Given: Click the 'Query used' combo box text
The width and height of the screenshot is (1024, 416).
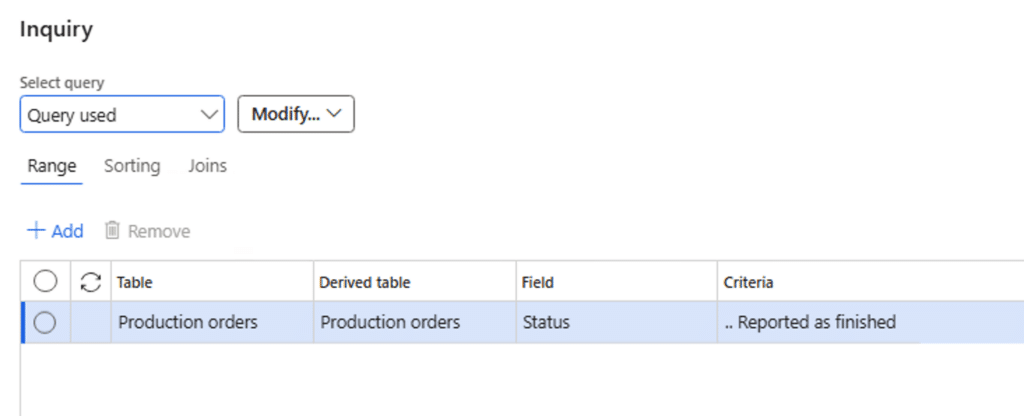Looking at the screenshot, I should pyautogui.click(x=72, y=115).
